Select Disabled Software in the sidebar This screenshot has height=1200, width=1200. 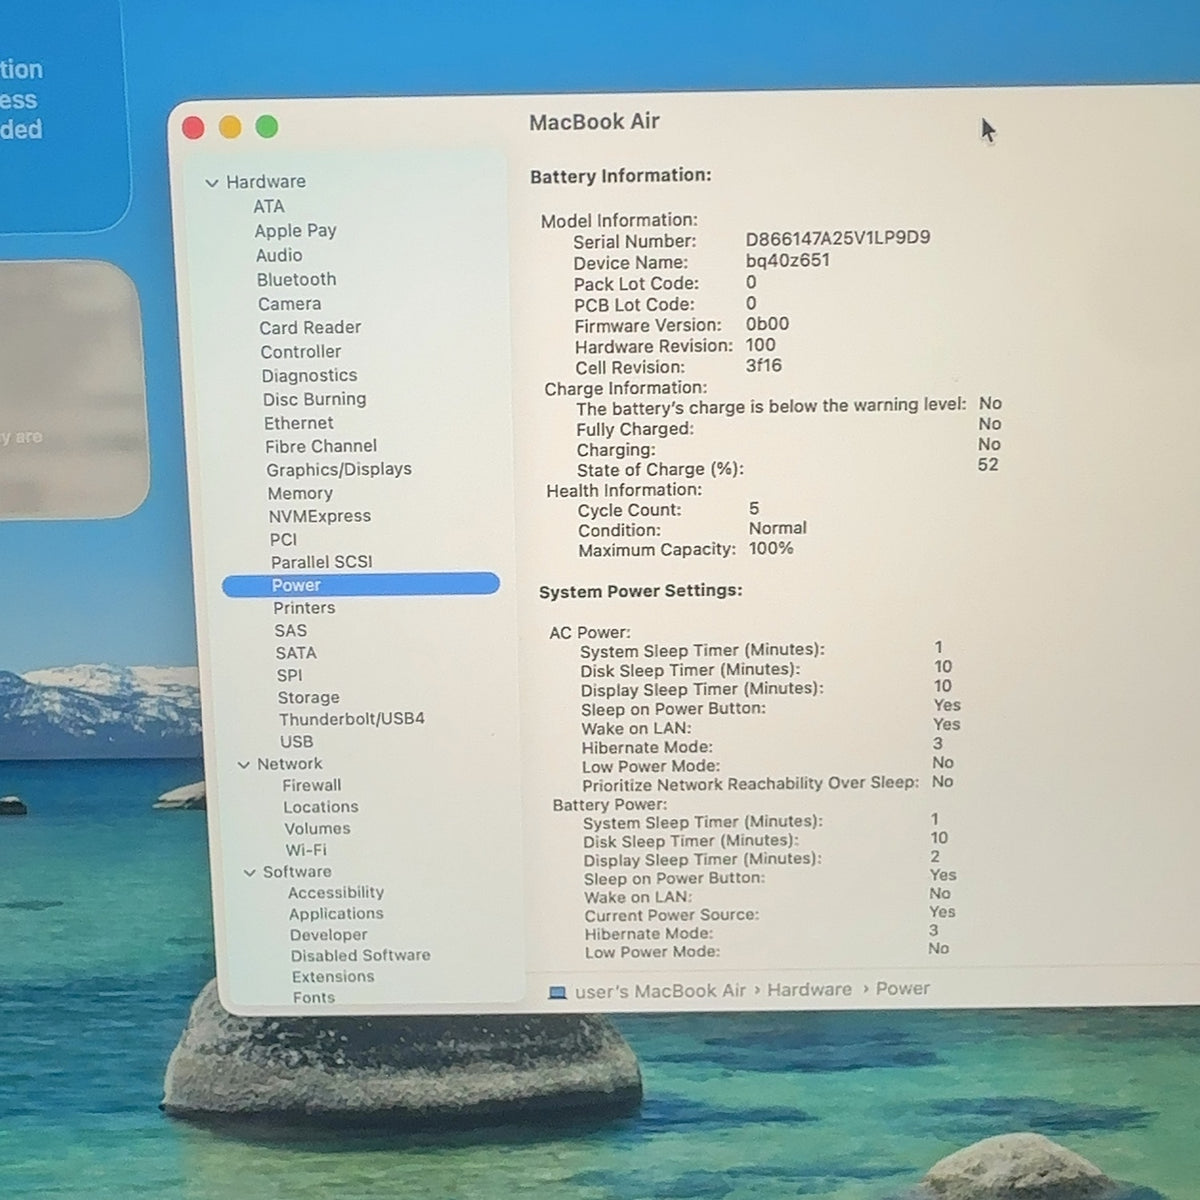[x=361, y=956]
